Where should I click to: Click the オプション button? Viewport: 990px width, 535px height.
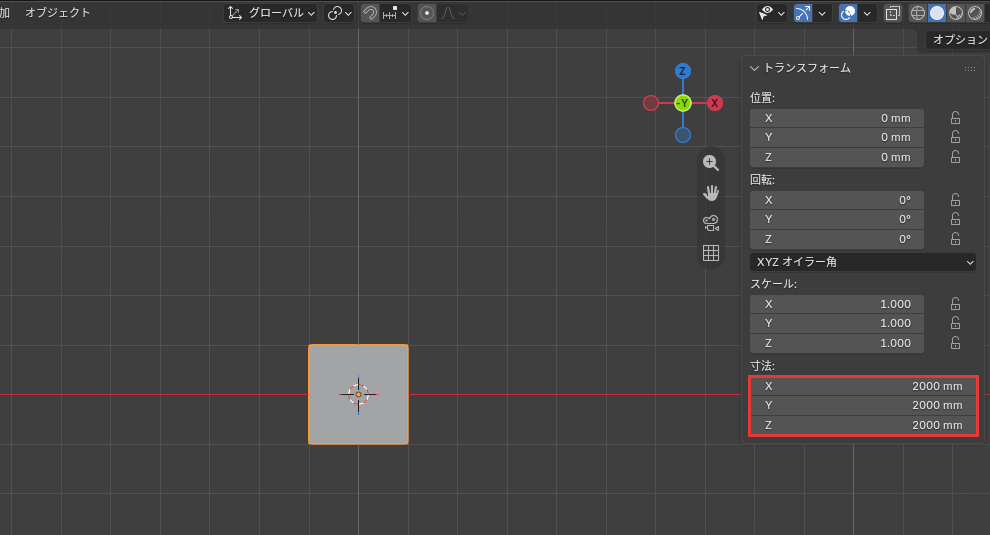point(958,39)
